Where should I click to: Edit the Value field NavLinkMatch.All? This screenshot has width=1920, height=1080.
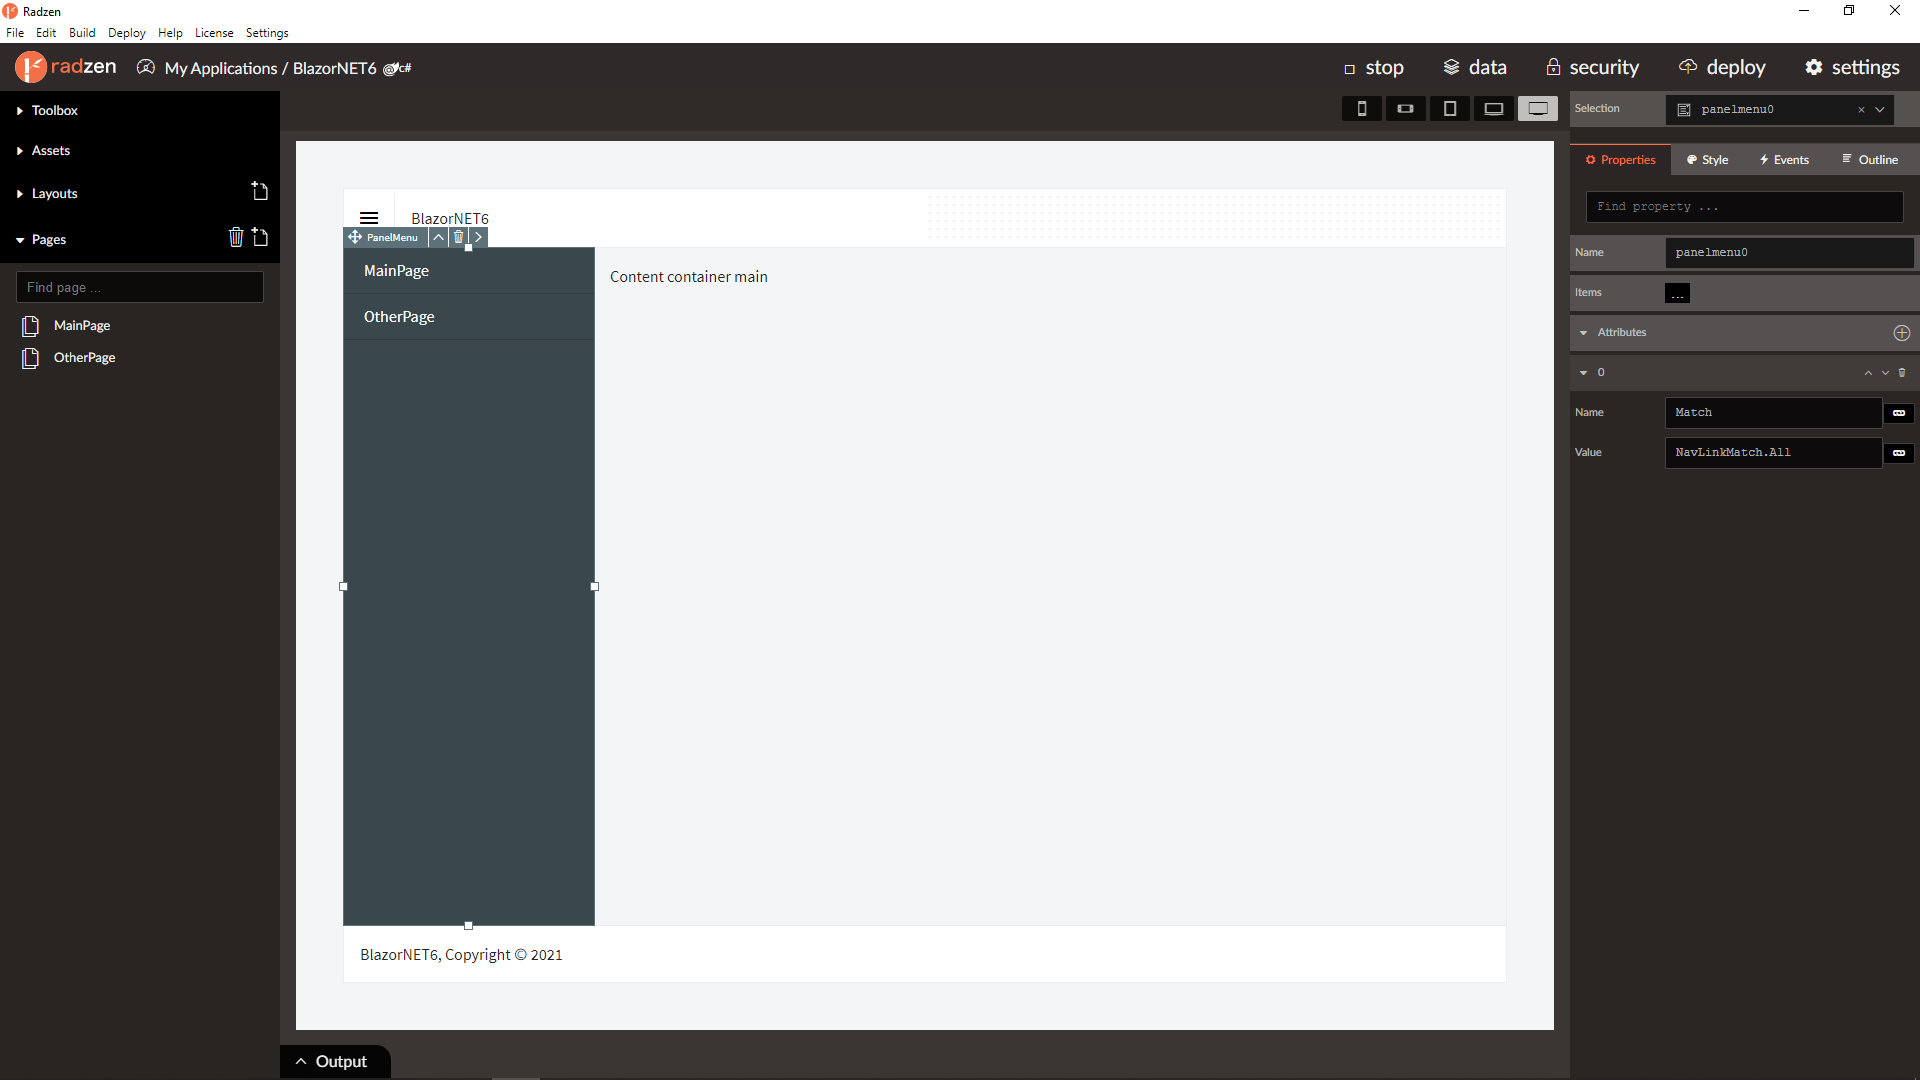(x=1773, y=452)
